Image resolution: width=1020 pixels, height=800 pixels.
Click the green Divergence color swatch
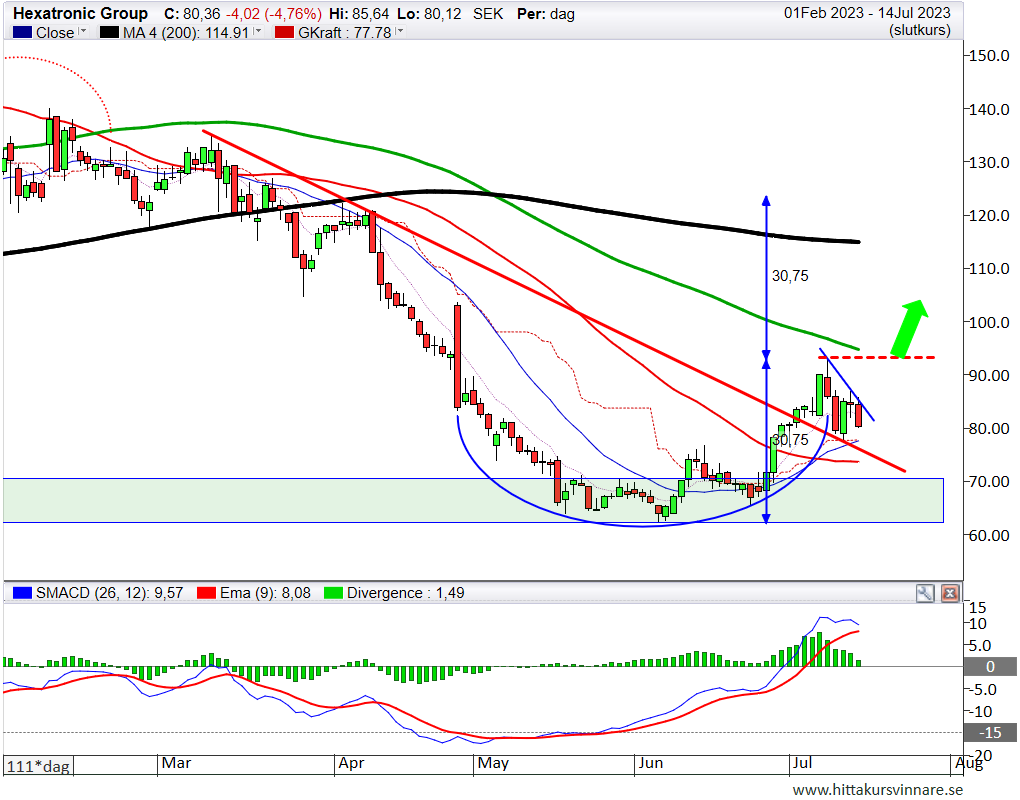[333, 593]
